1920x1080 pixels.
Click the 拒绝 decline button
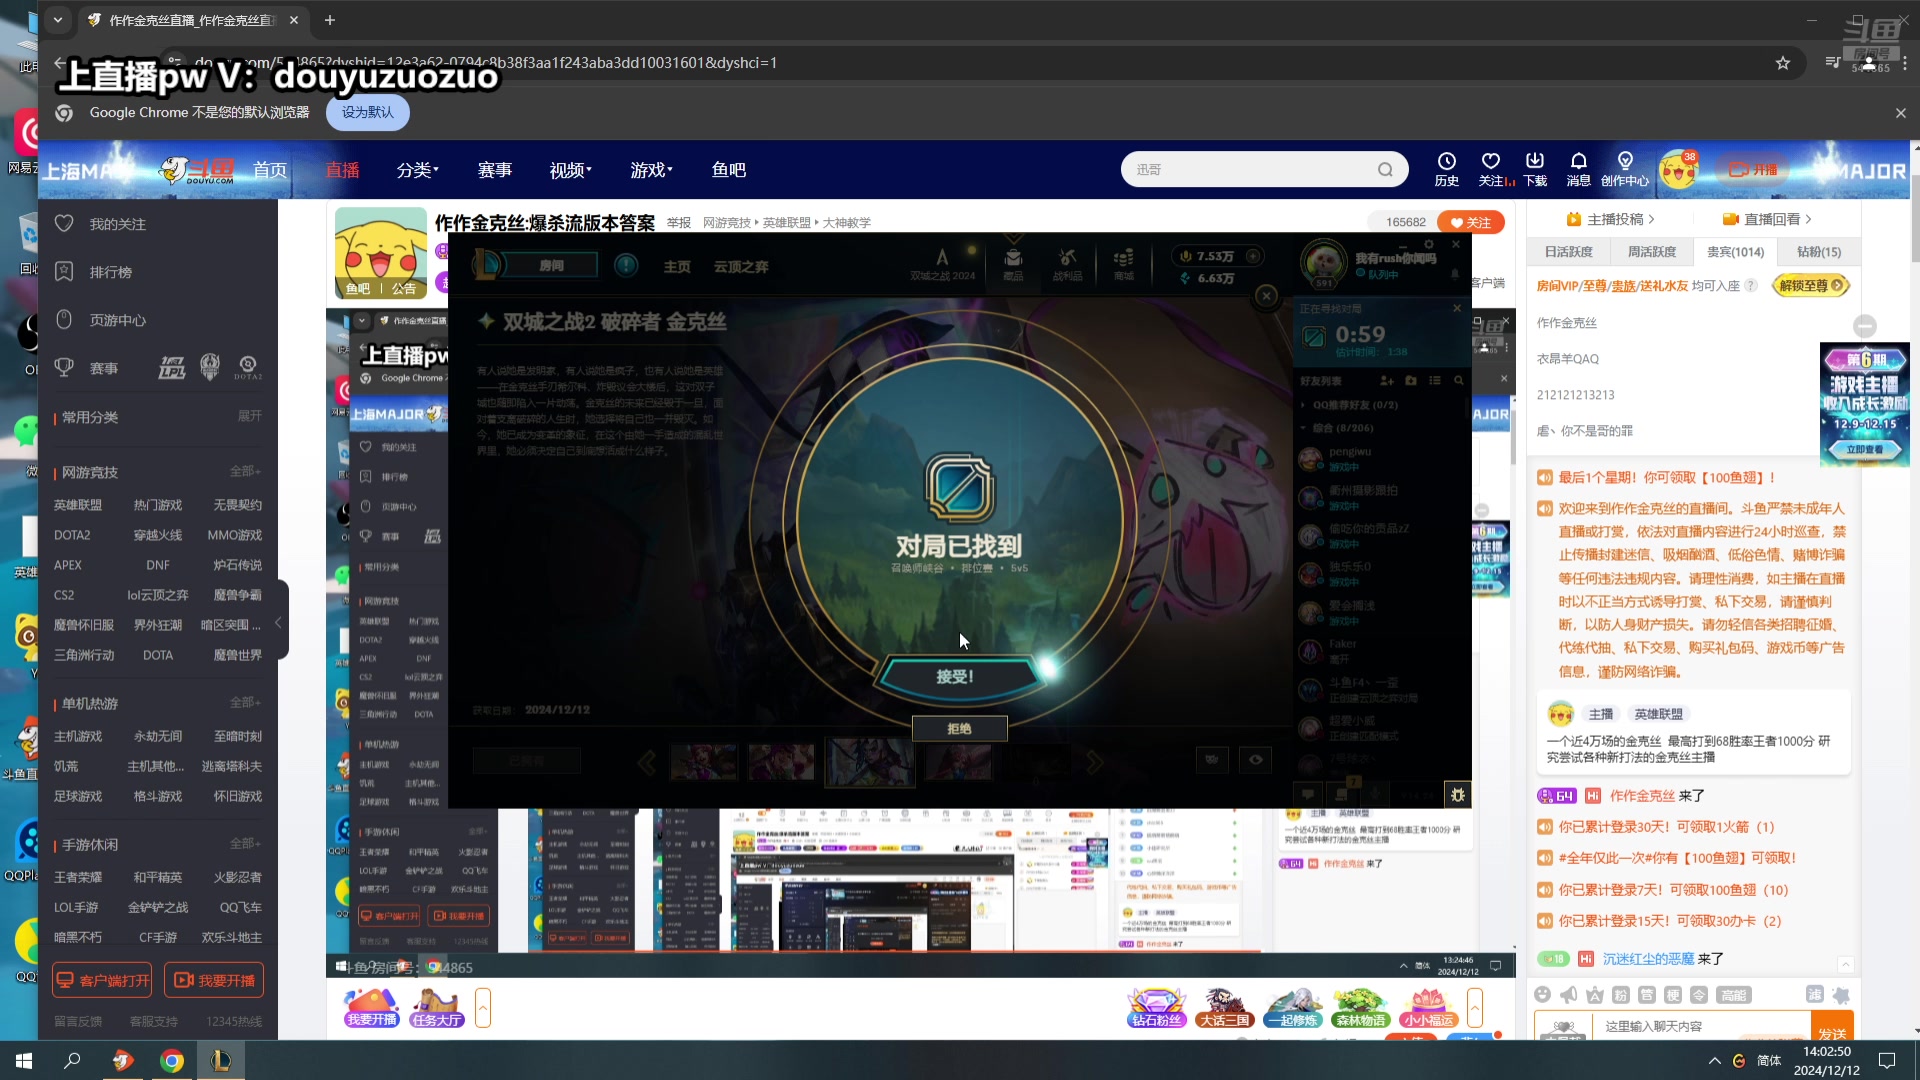(959, 729)
